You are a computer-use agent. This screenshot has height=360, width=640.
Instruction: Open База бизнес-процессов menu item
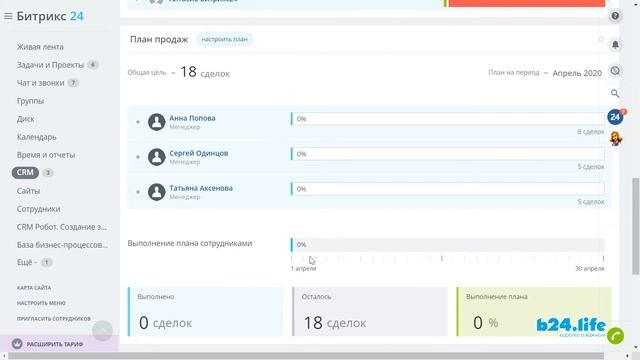pyautogui.click(x=62, y=244)
